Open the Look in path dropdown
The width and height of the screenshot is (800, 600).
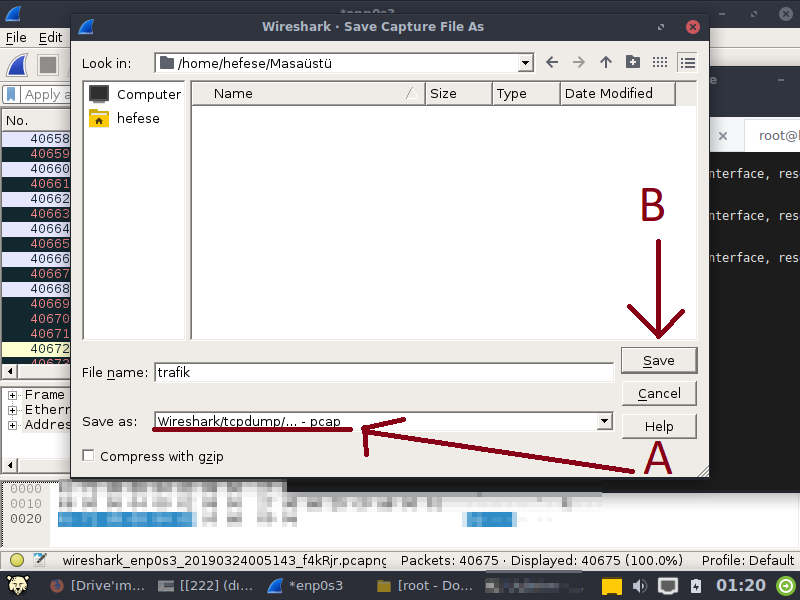pos(526,63)
